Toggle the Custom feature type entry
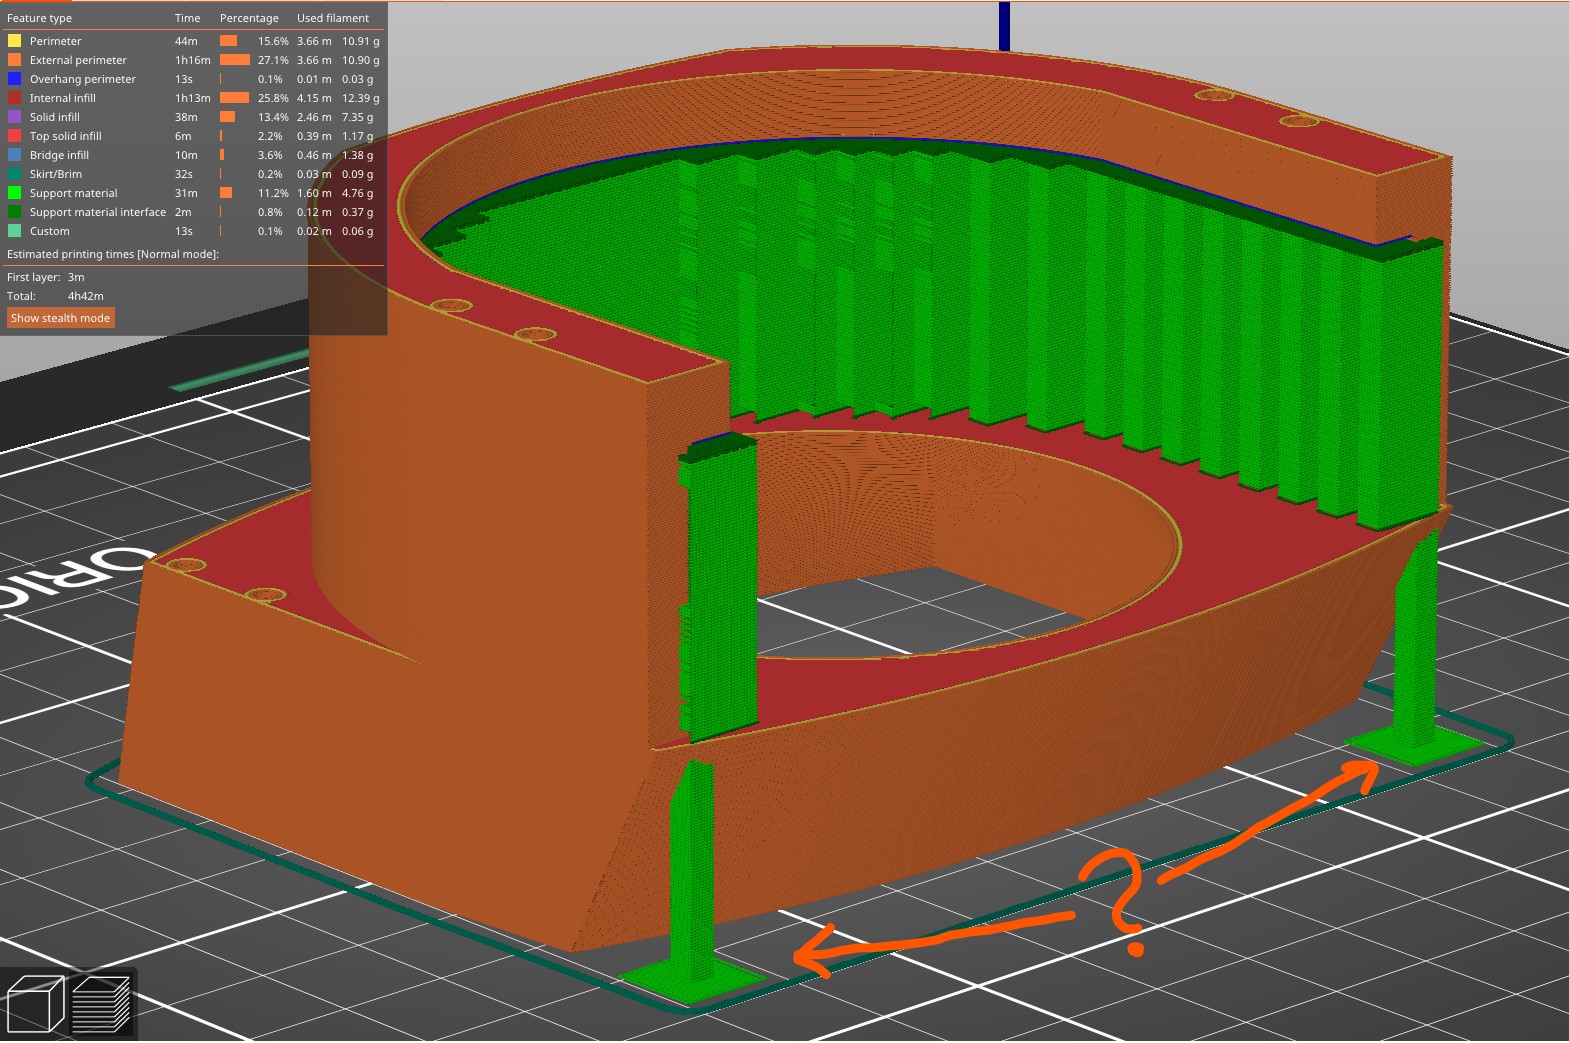1569x1043 pixels. pos(49,231)
